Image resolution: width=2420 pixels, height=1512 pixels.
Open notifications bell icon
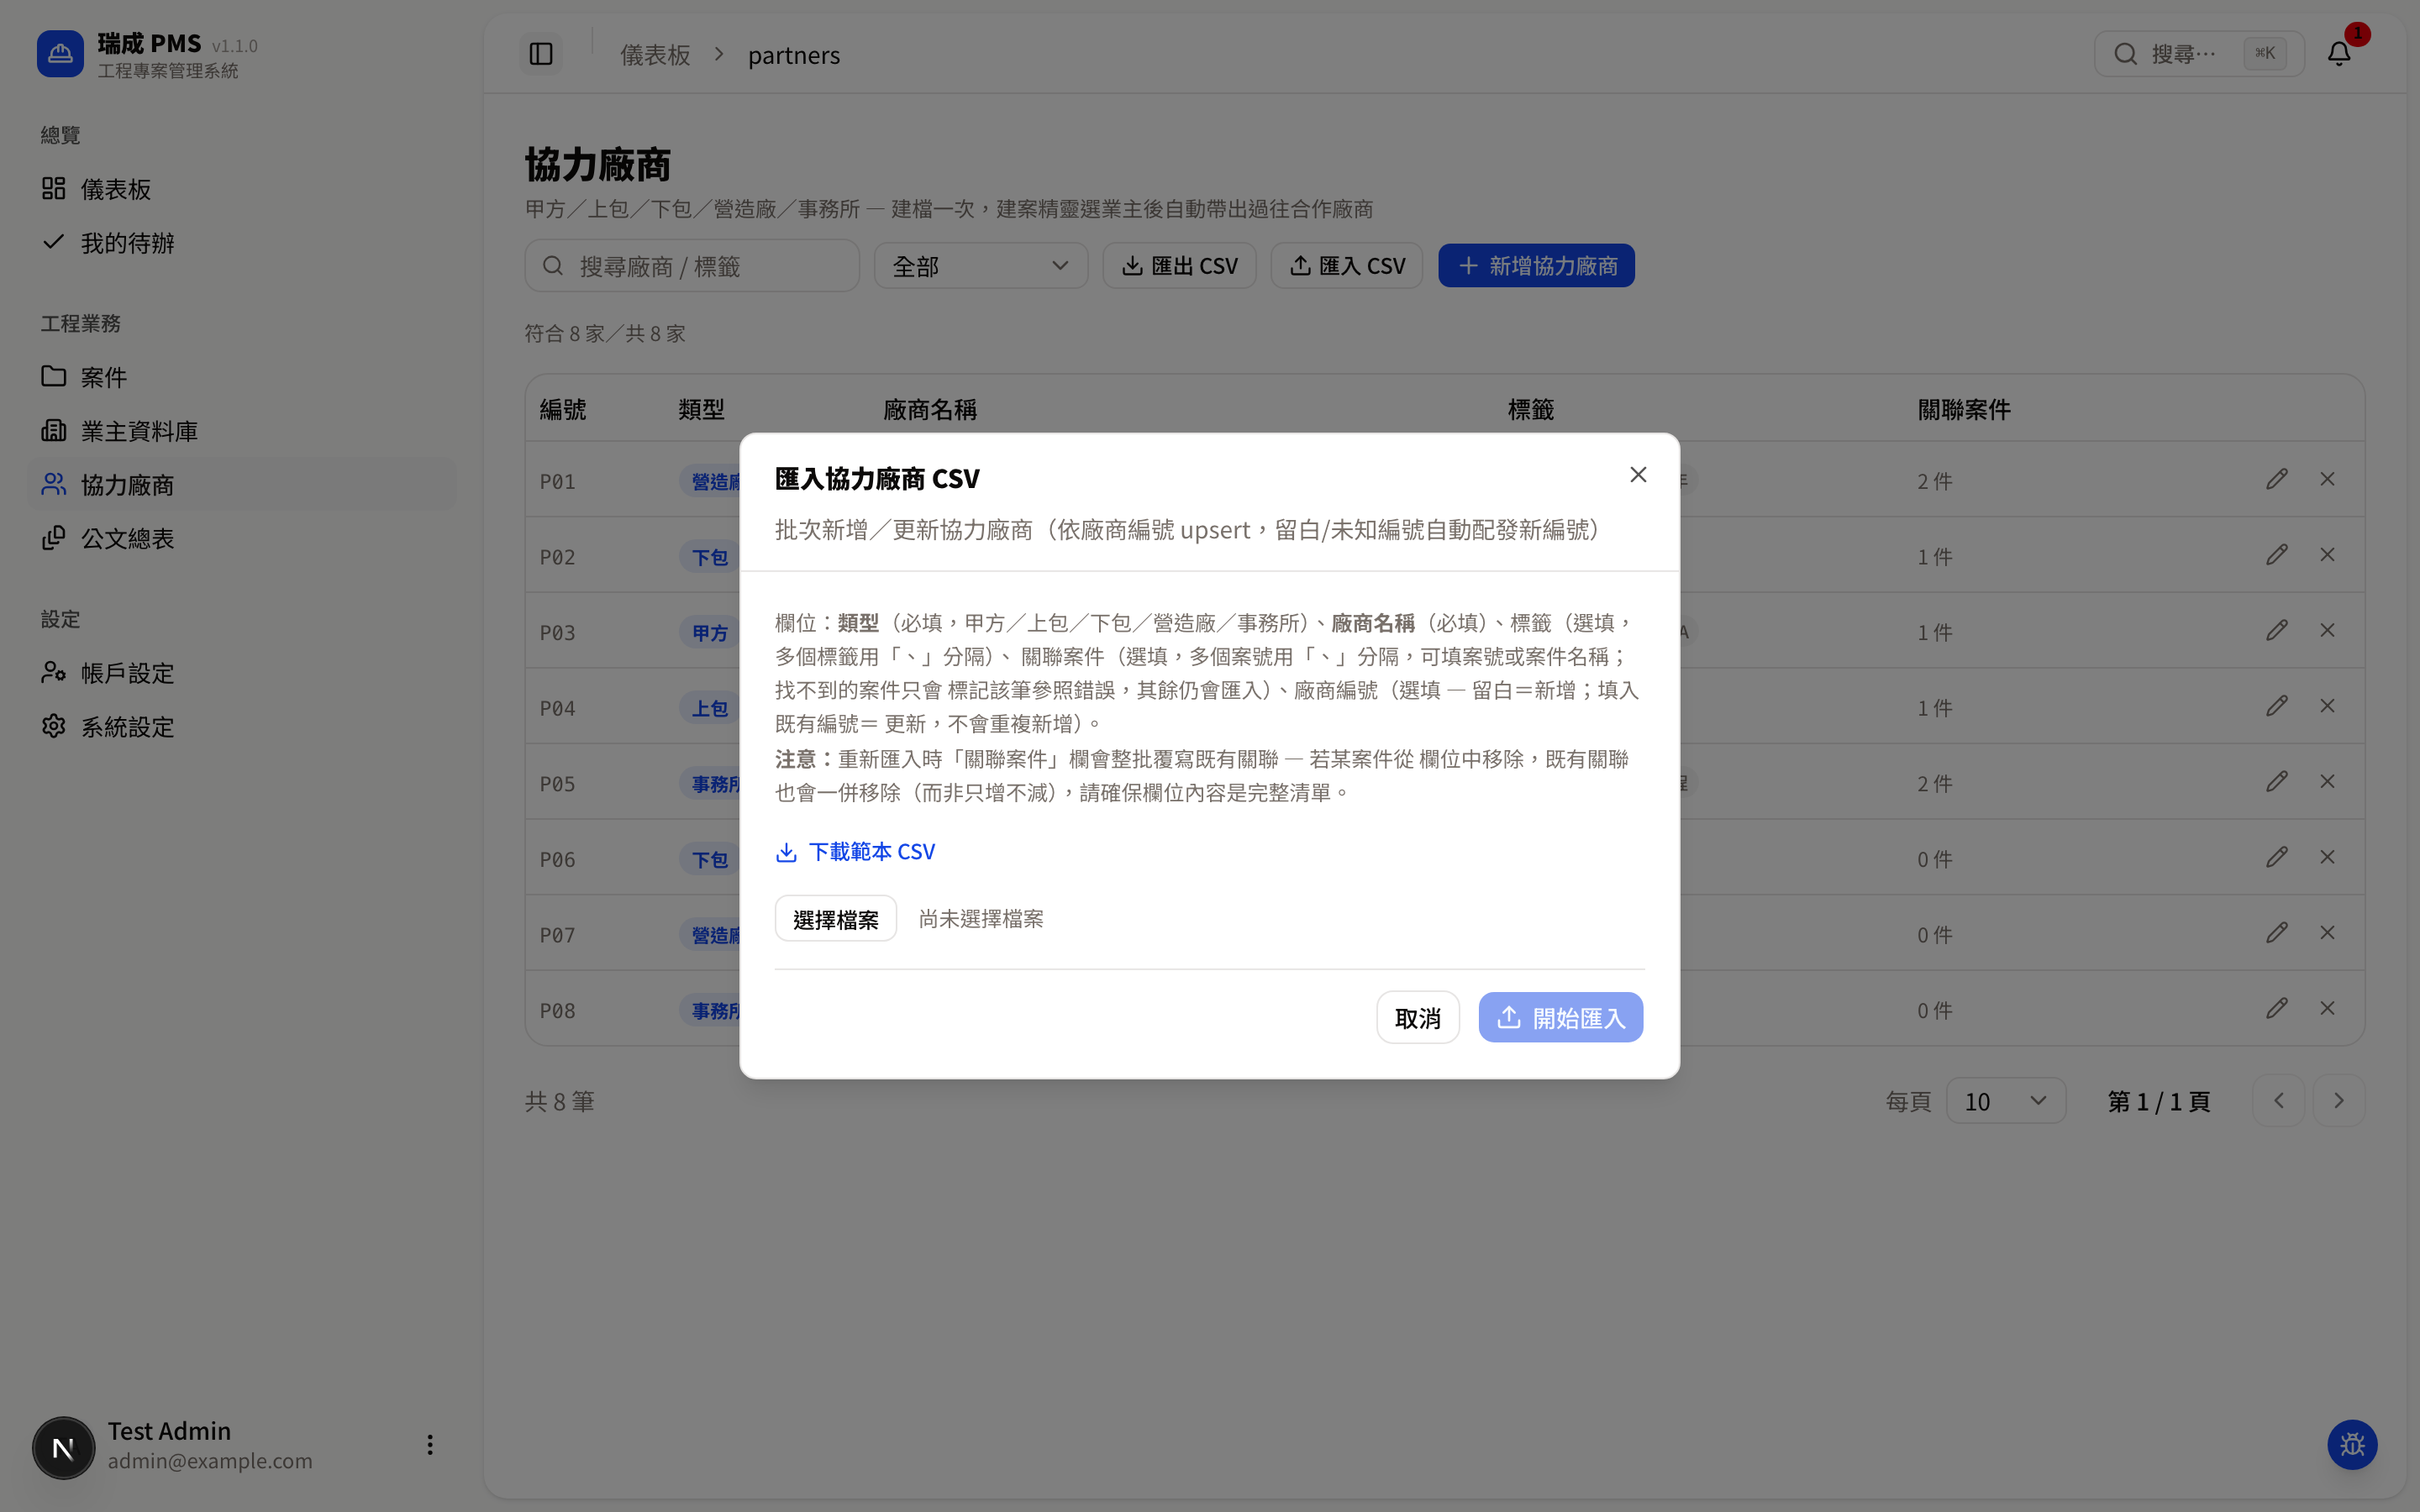(x=2339, y=54)
